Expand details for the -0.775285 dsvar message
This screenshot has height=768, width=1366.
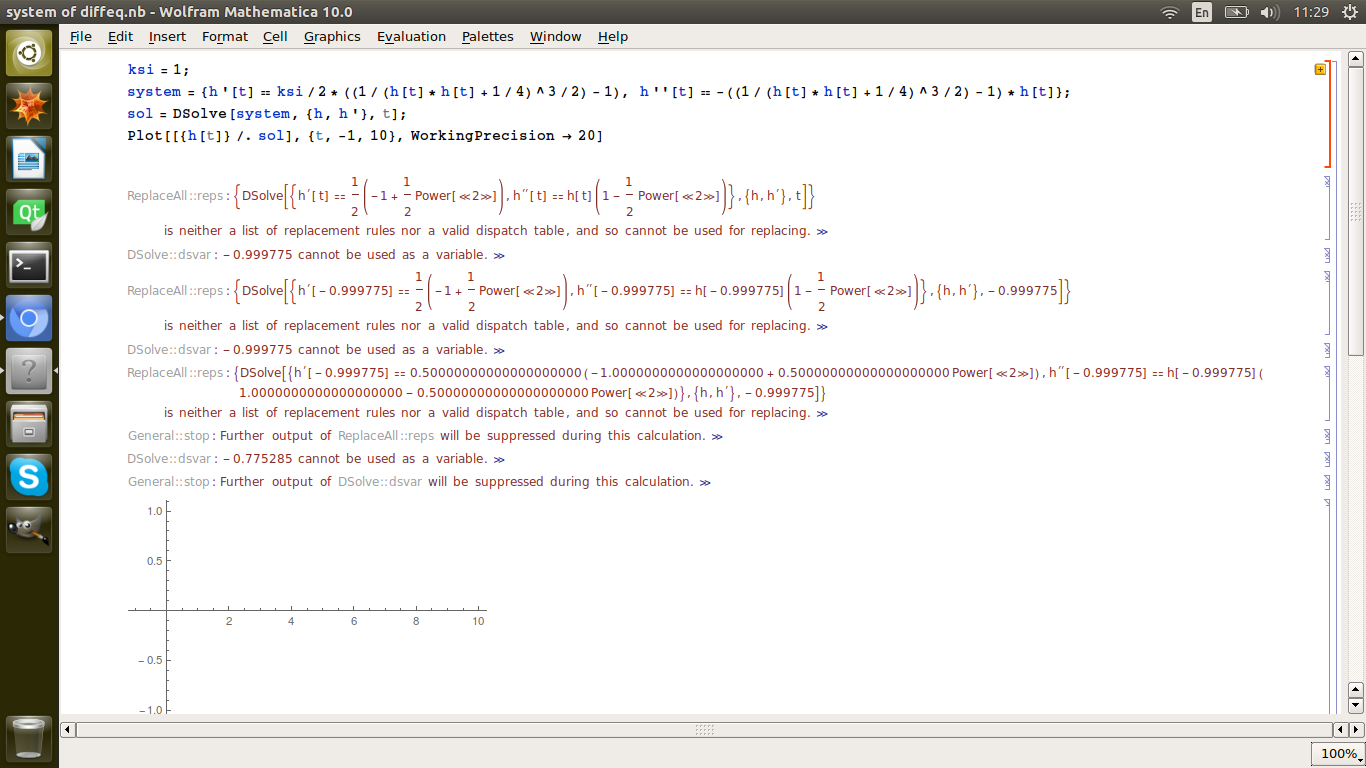click(499, 459)
